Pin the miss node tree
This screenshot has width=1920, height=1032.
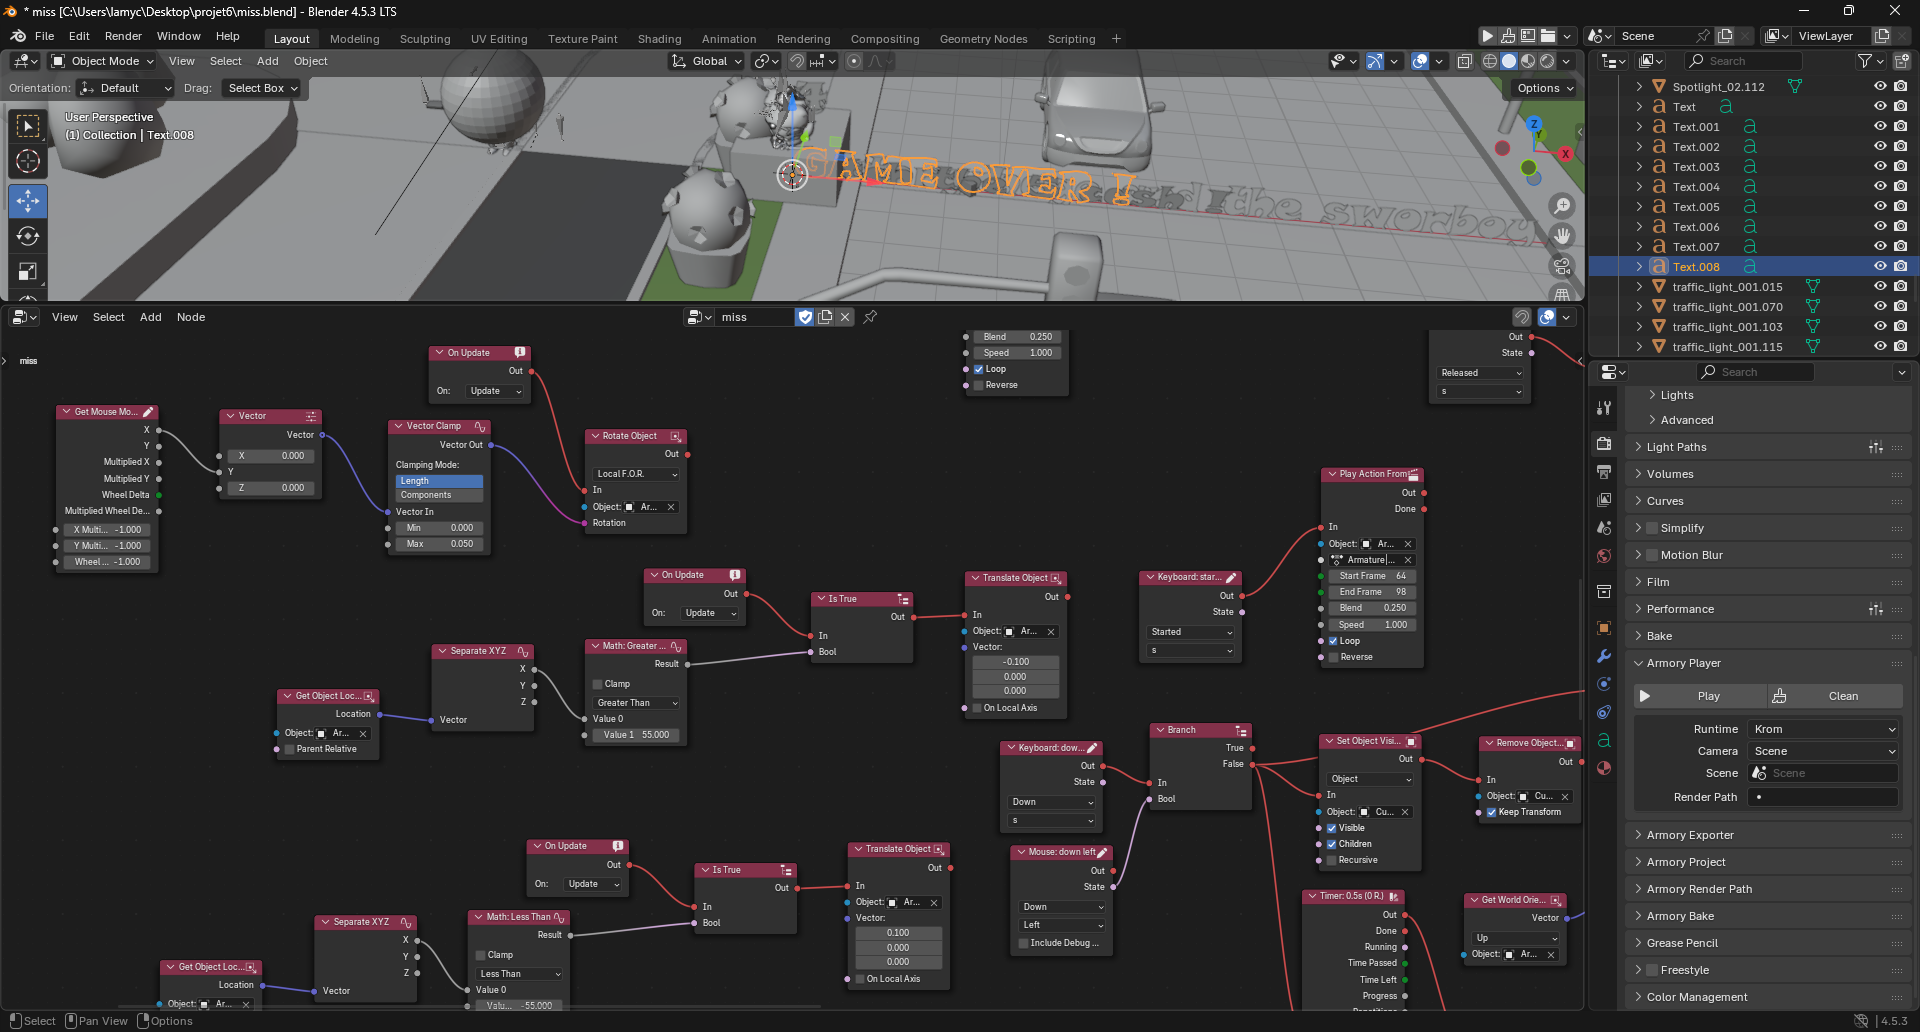pyautogui.click(x=870, y=317)
